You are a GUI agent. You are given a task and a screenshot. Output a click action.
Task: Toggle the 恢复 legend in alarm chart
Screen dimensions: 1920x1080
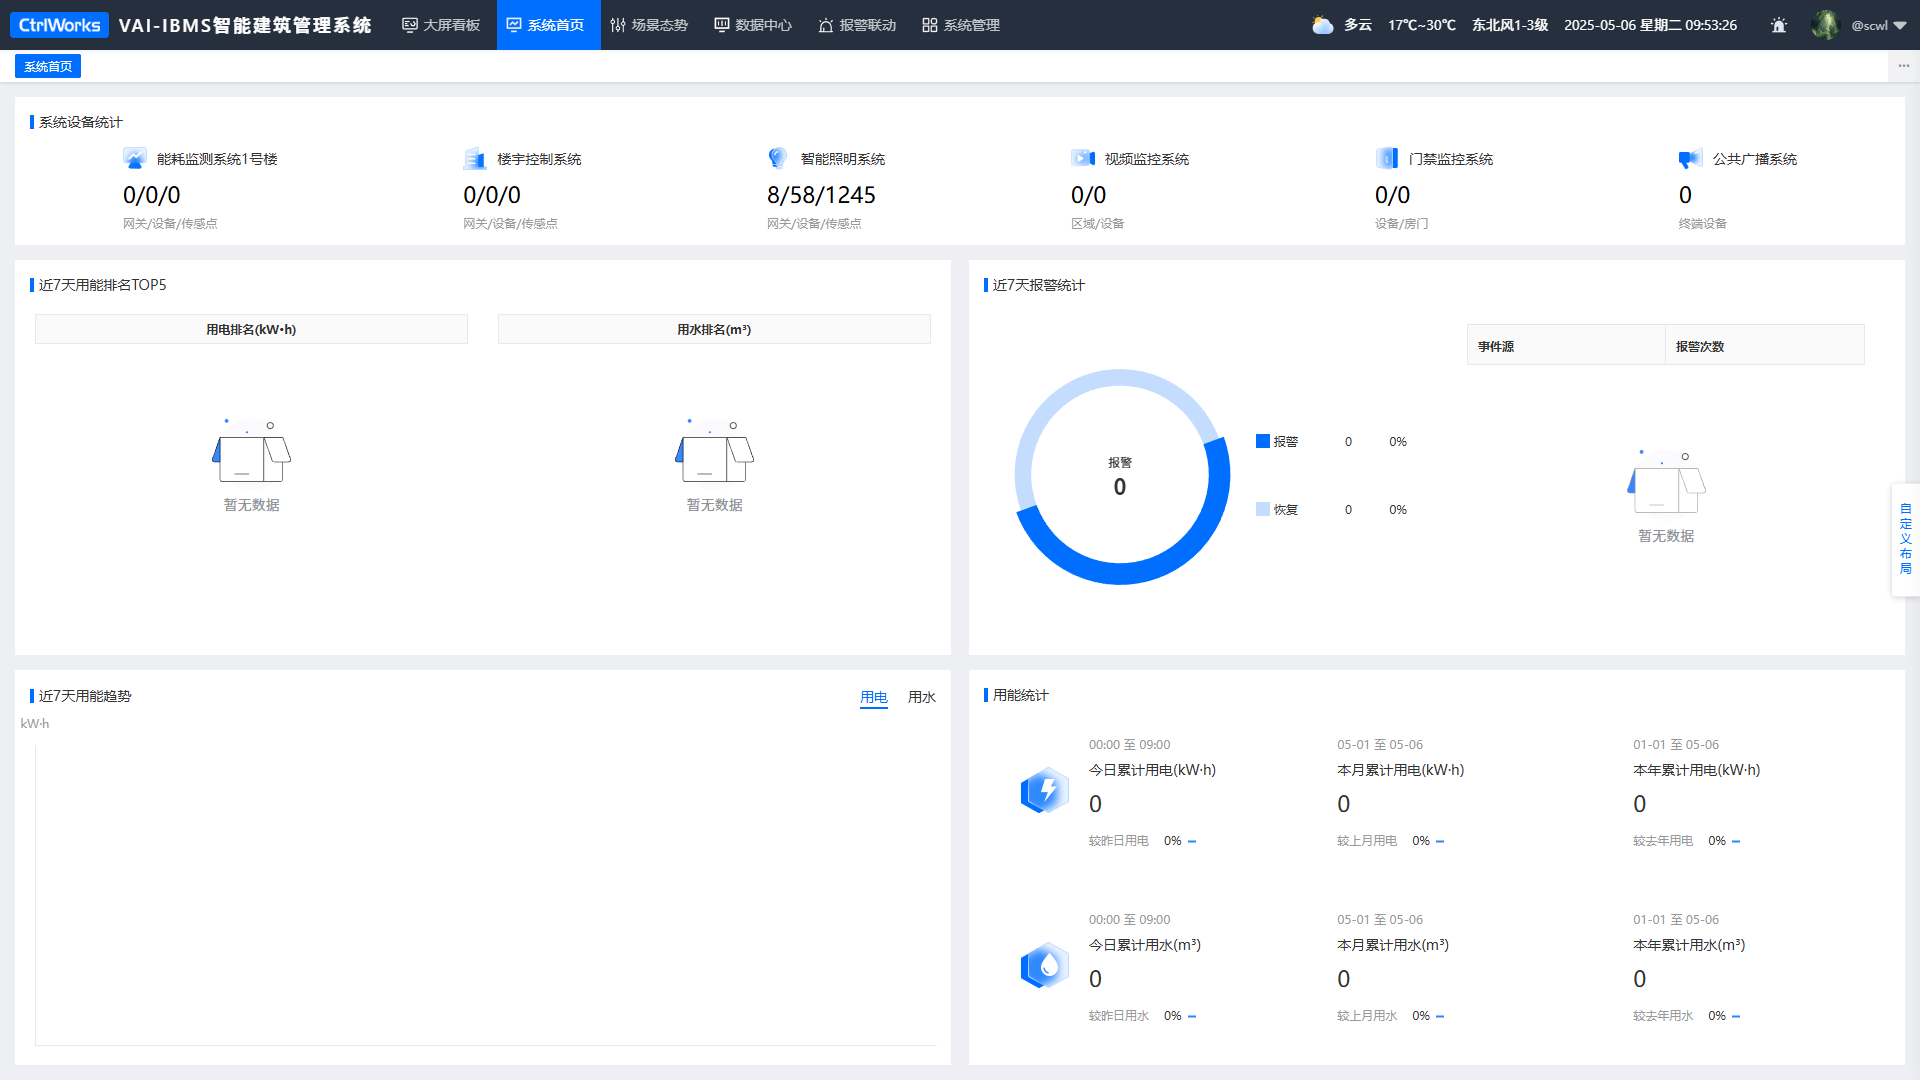click(x=1277, y=509)
